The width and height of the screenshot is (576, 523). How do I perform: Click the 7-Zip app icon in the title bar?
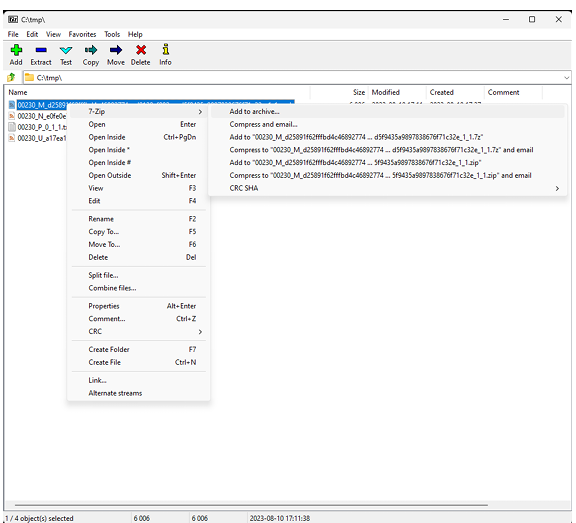13,19
